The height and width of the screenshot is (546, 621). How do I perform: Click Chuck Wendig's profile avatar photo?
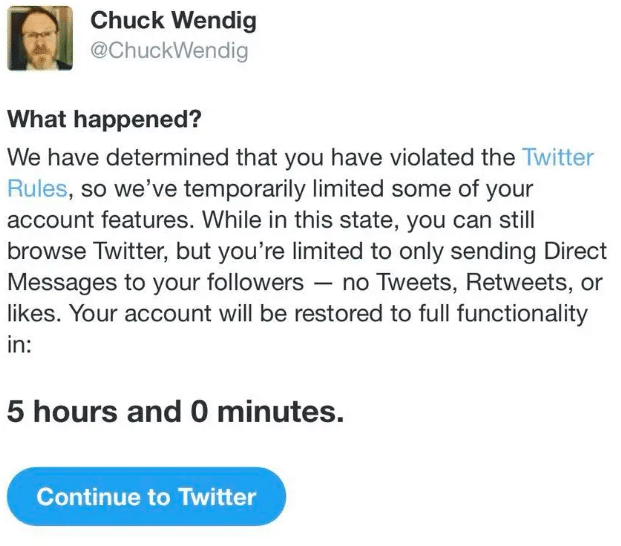click(40, 38)
